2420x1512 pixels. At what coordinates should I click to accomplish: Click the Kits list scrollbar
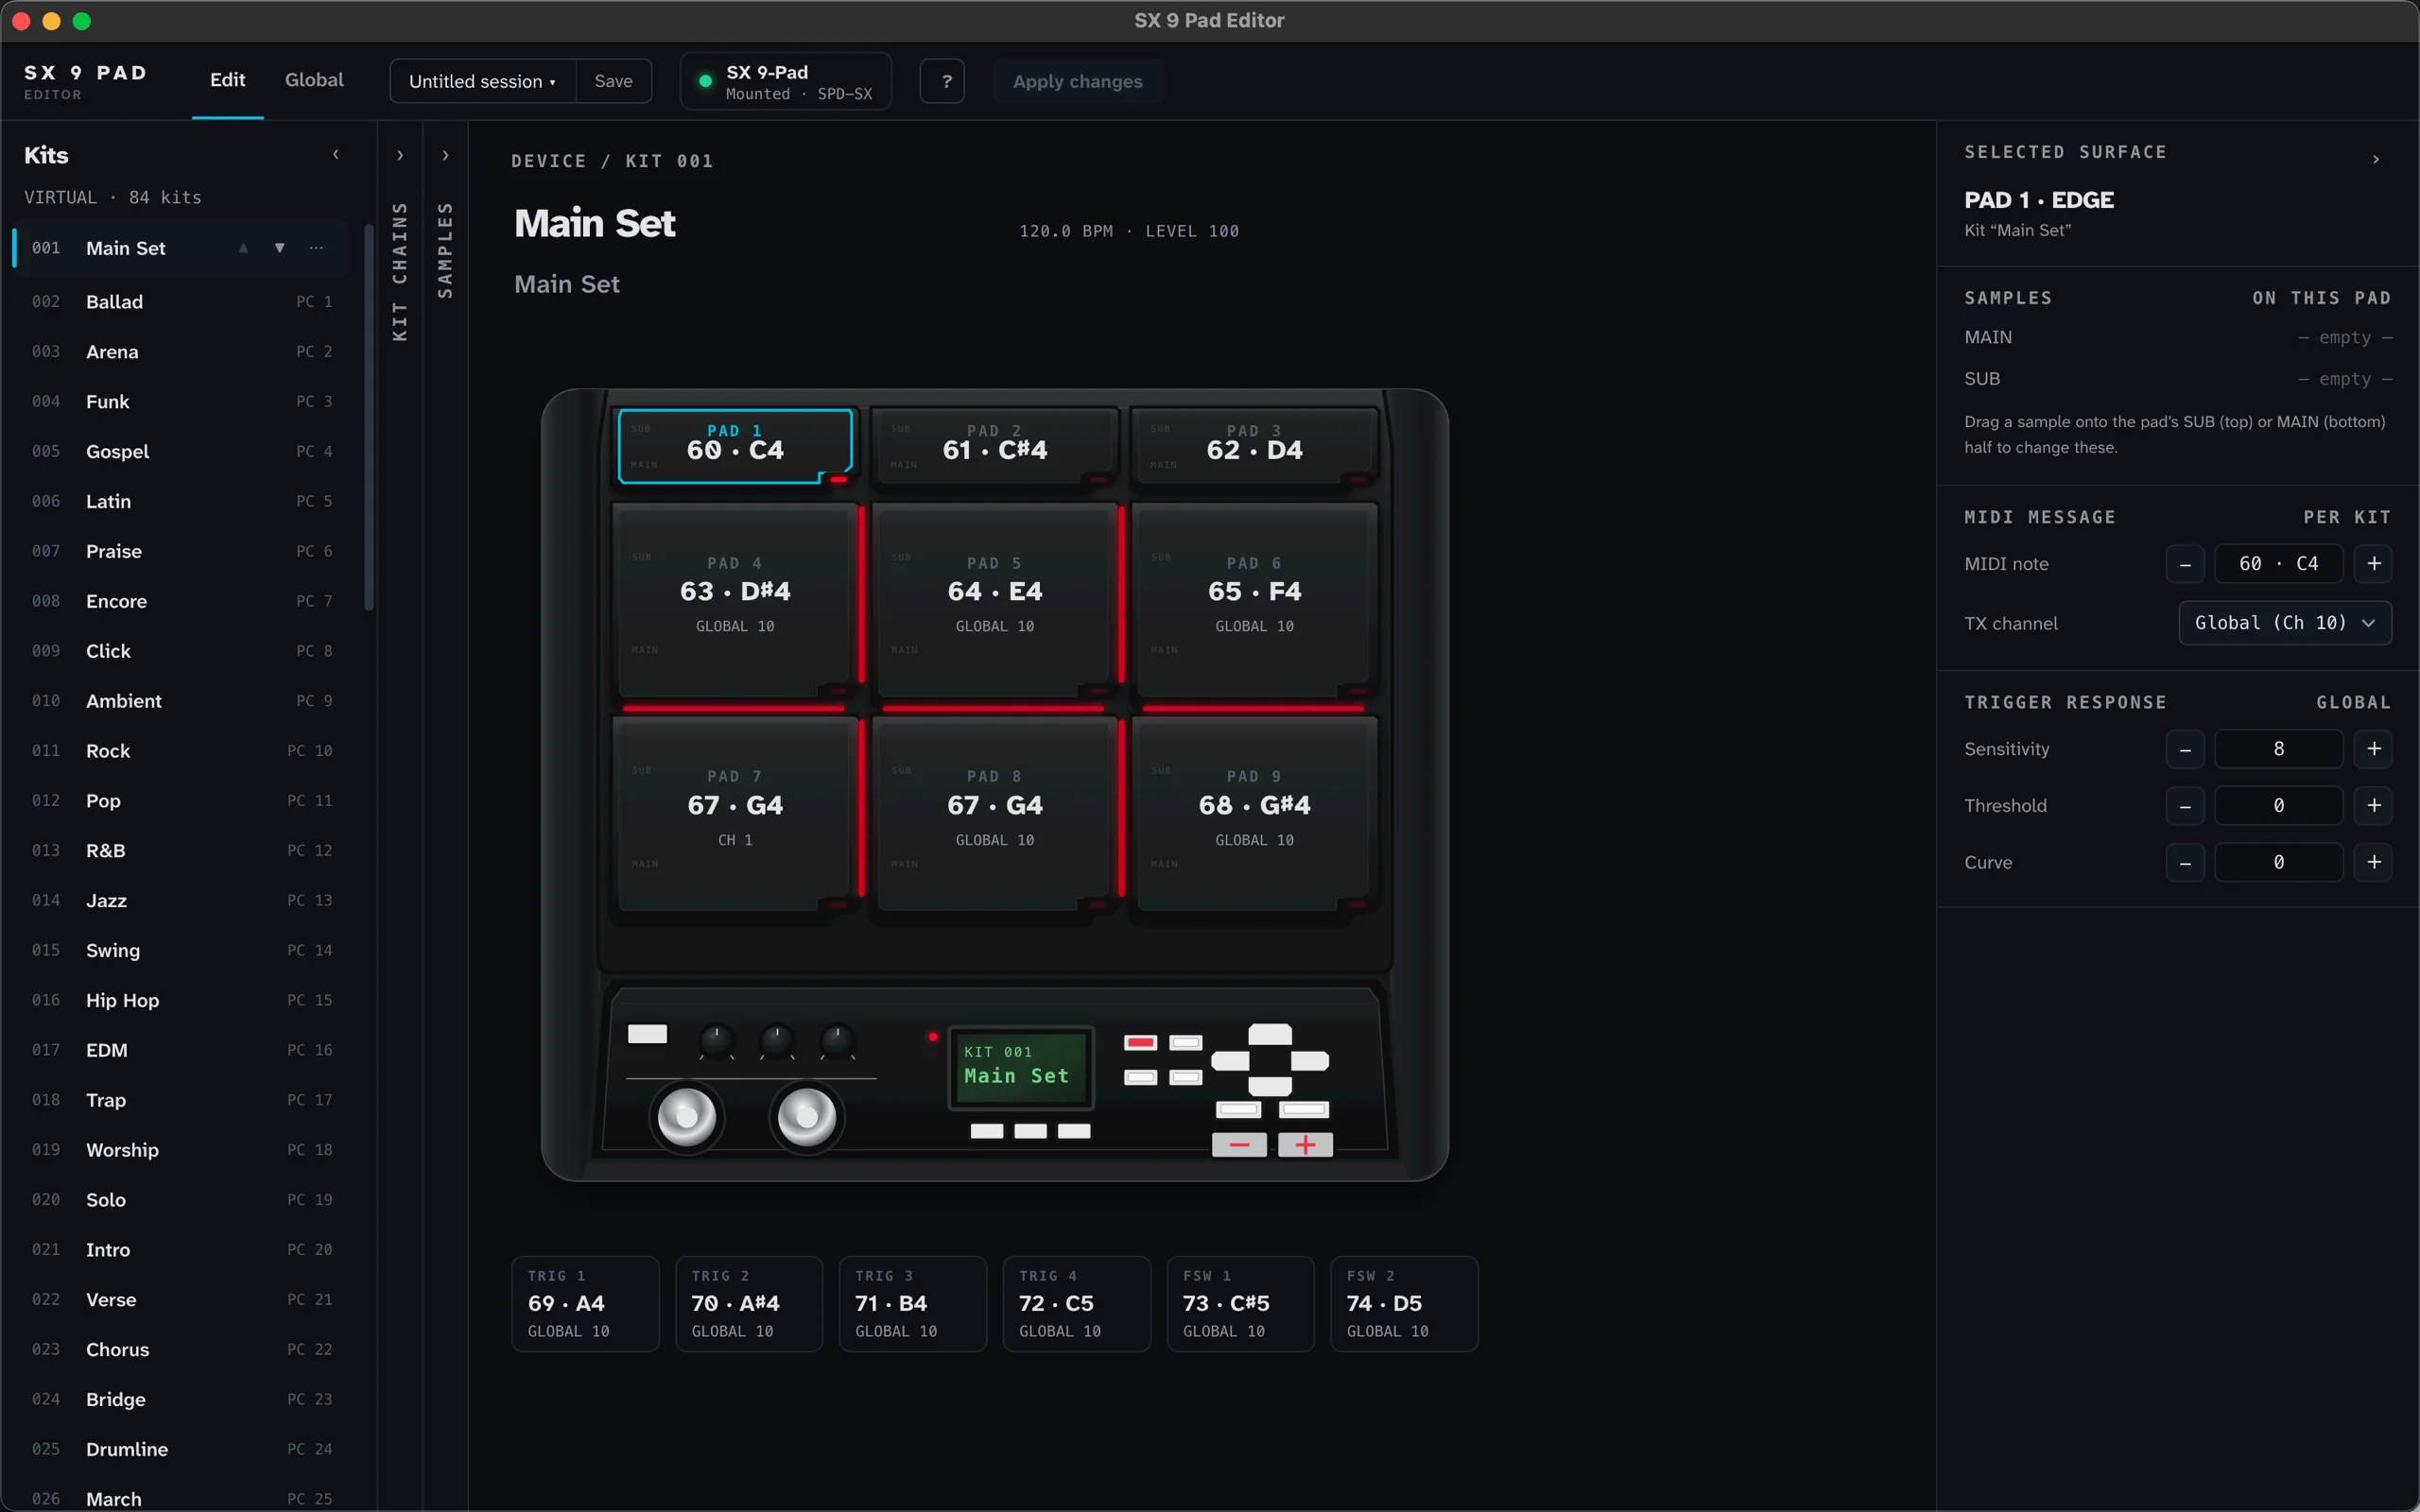click(x=369, y=417)
